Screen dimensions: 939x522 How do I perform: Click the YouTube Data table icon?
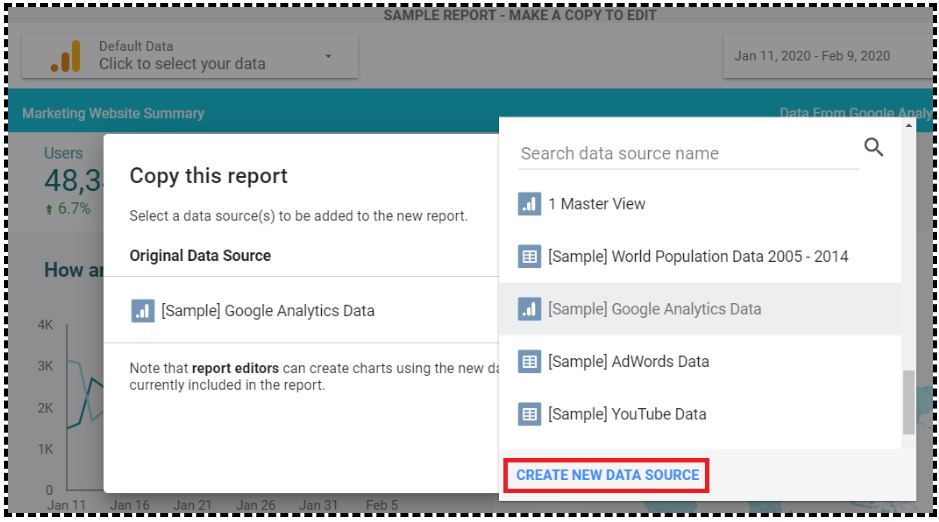[x=529, y=414]
